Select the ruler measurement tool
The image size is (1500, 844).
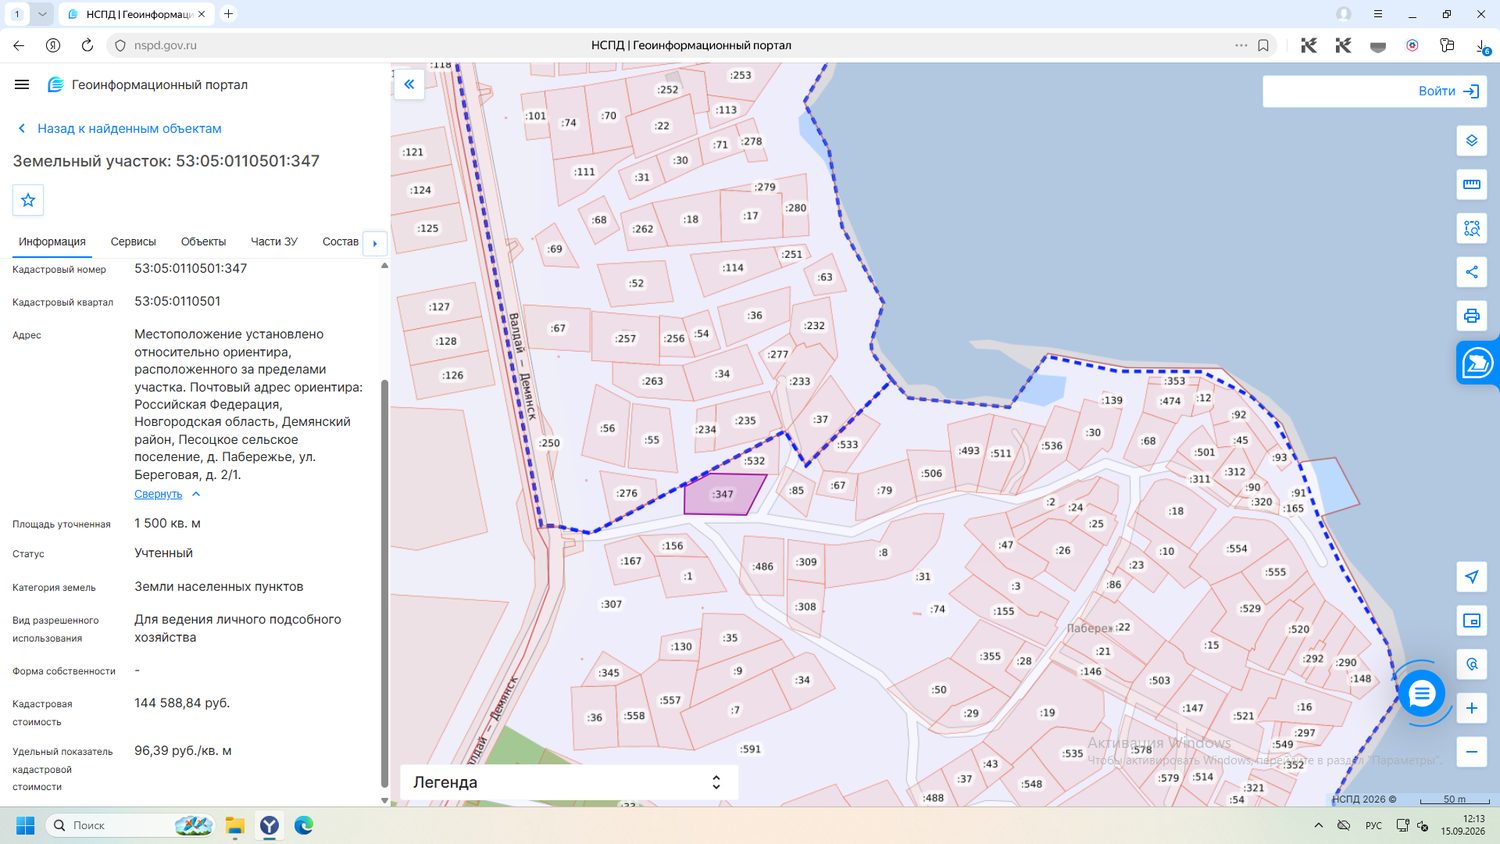pos(1471,185)
